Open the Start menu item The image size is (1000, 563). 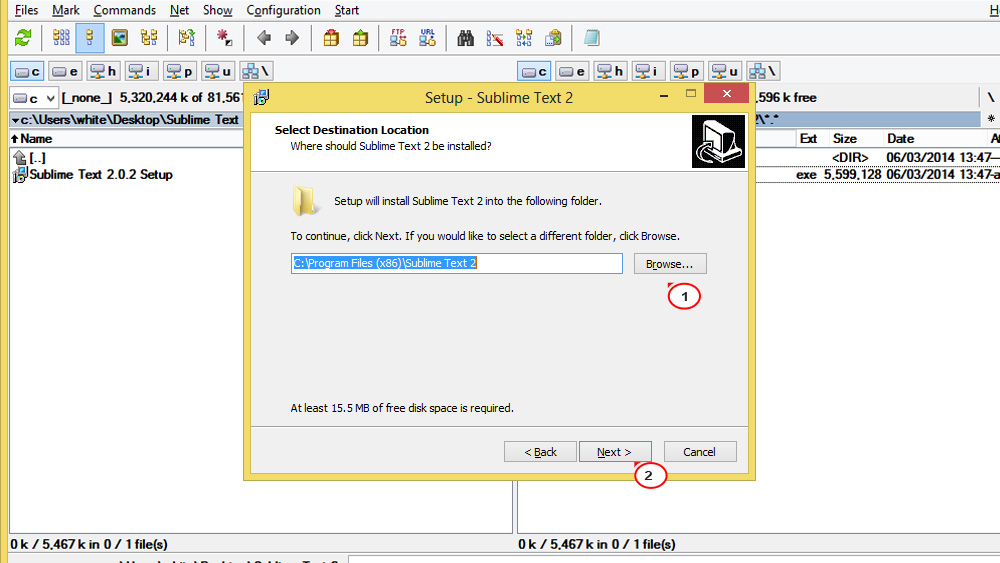346,10
